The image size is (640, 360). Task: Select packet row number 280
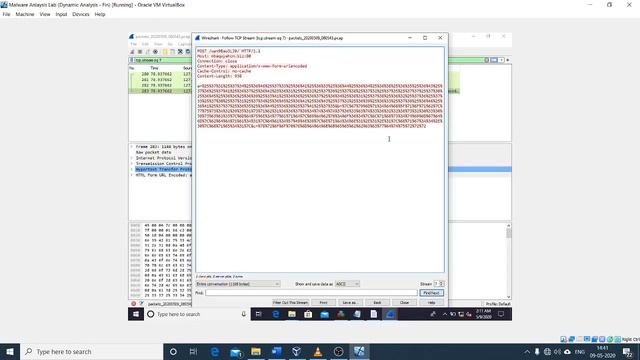click(x=160, y=74)
